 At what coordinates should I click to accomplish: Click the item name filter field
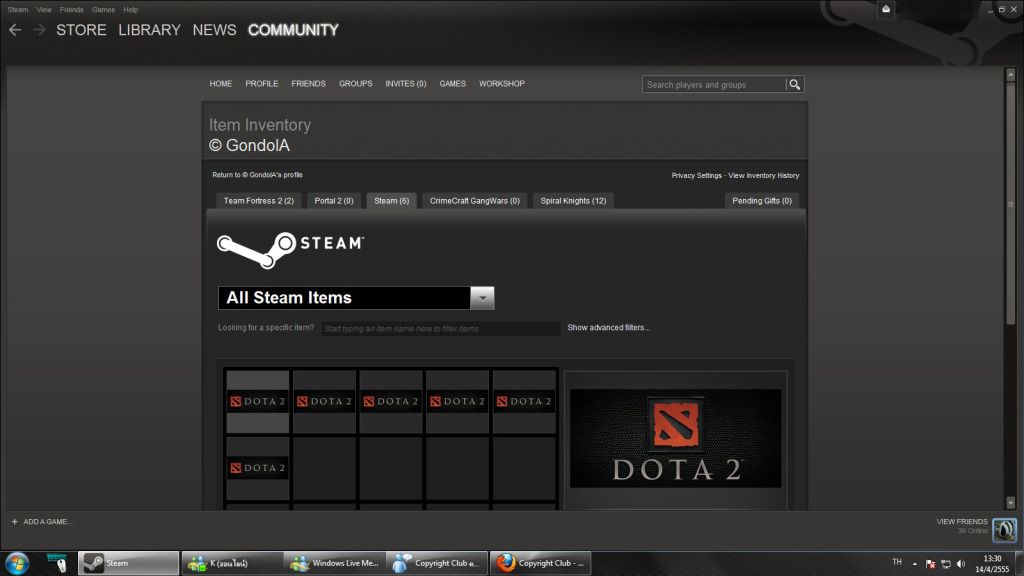click(x=440, y=328)
